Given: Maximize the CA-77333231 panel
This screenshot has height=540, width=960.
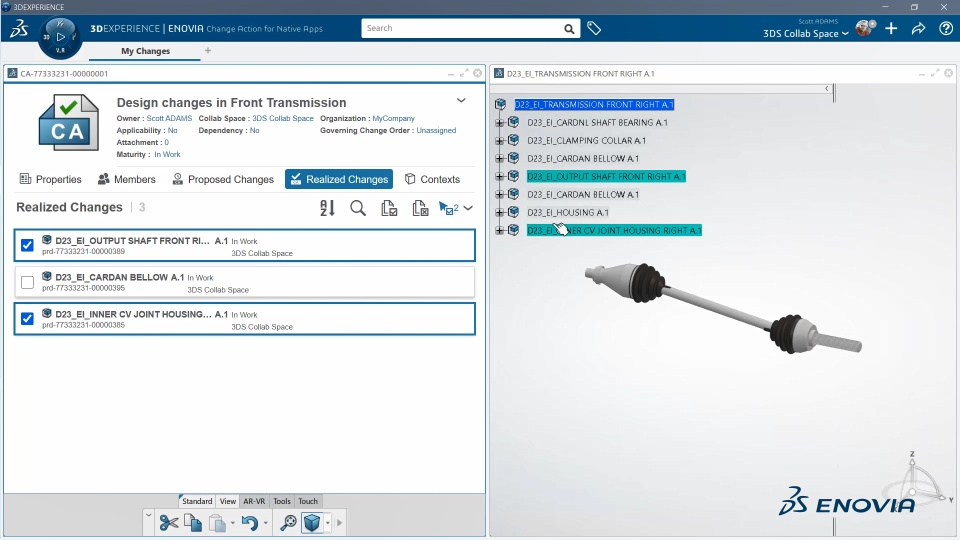Looking at the screenshot, I should [464, 73].
